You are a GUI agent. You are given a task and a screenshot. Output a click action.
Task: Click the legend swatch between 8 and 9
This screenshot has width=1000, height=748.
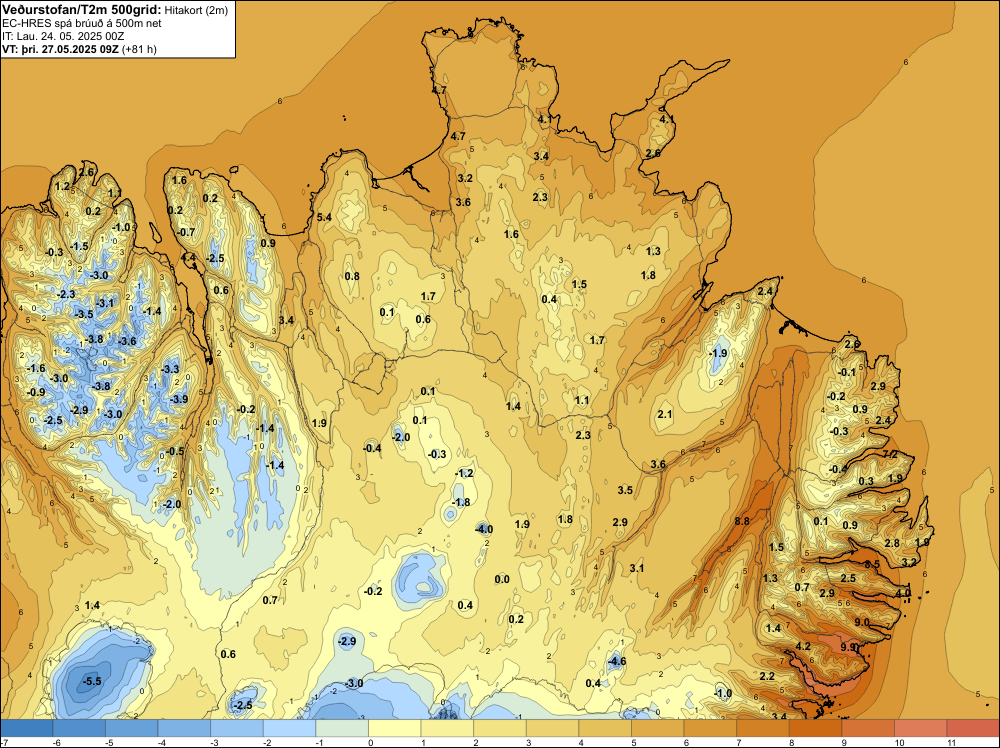(815, 728)
